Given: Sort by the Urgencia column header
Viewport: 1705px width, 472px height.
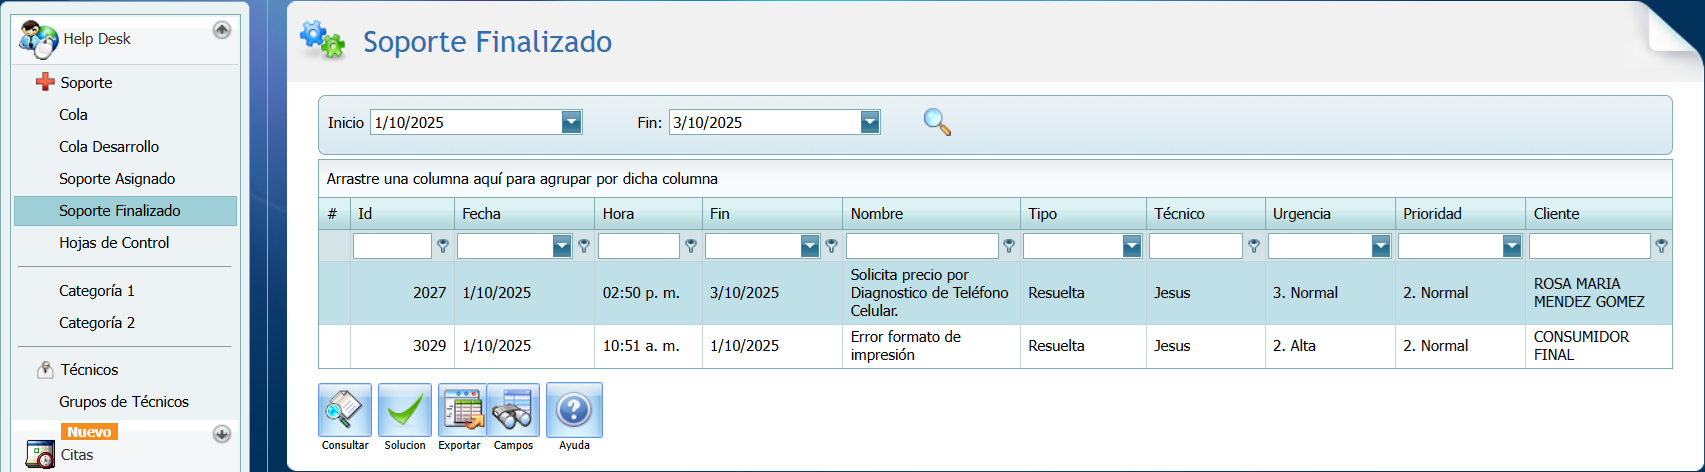Looking at the screenshot, I should pos(1330,214).
